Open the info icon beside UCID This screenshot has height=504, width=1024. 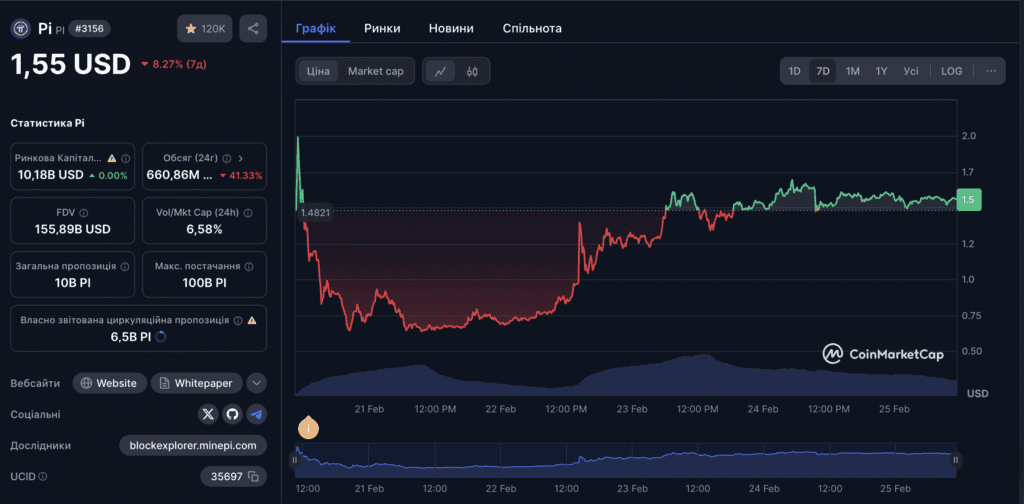click(x=42, y=477)
